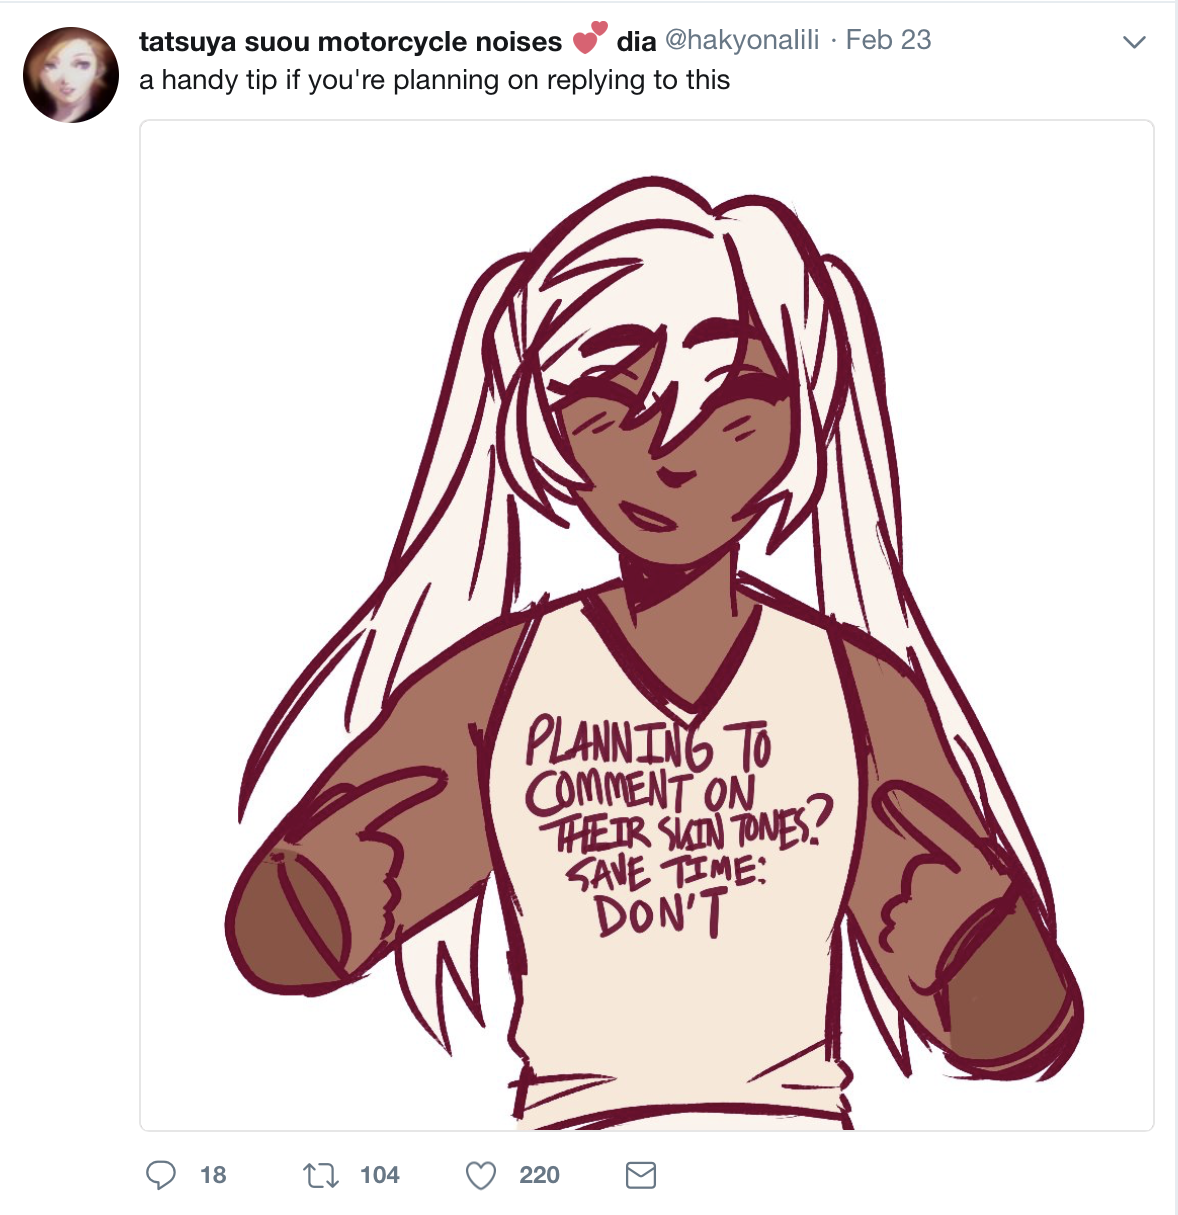Open profile via "tatsuya suou motorcycle noises" name
This screenshot has width=1178, height=1215.
click(x=350, y=41)
